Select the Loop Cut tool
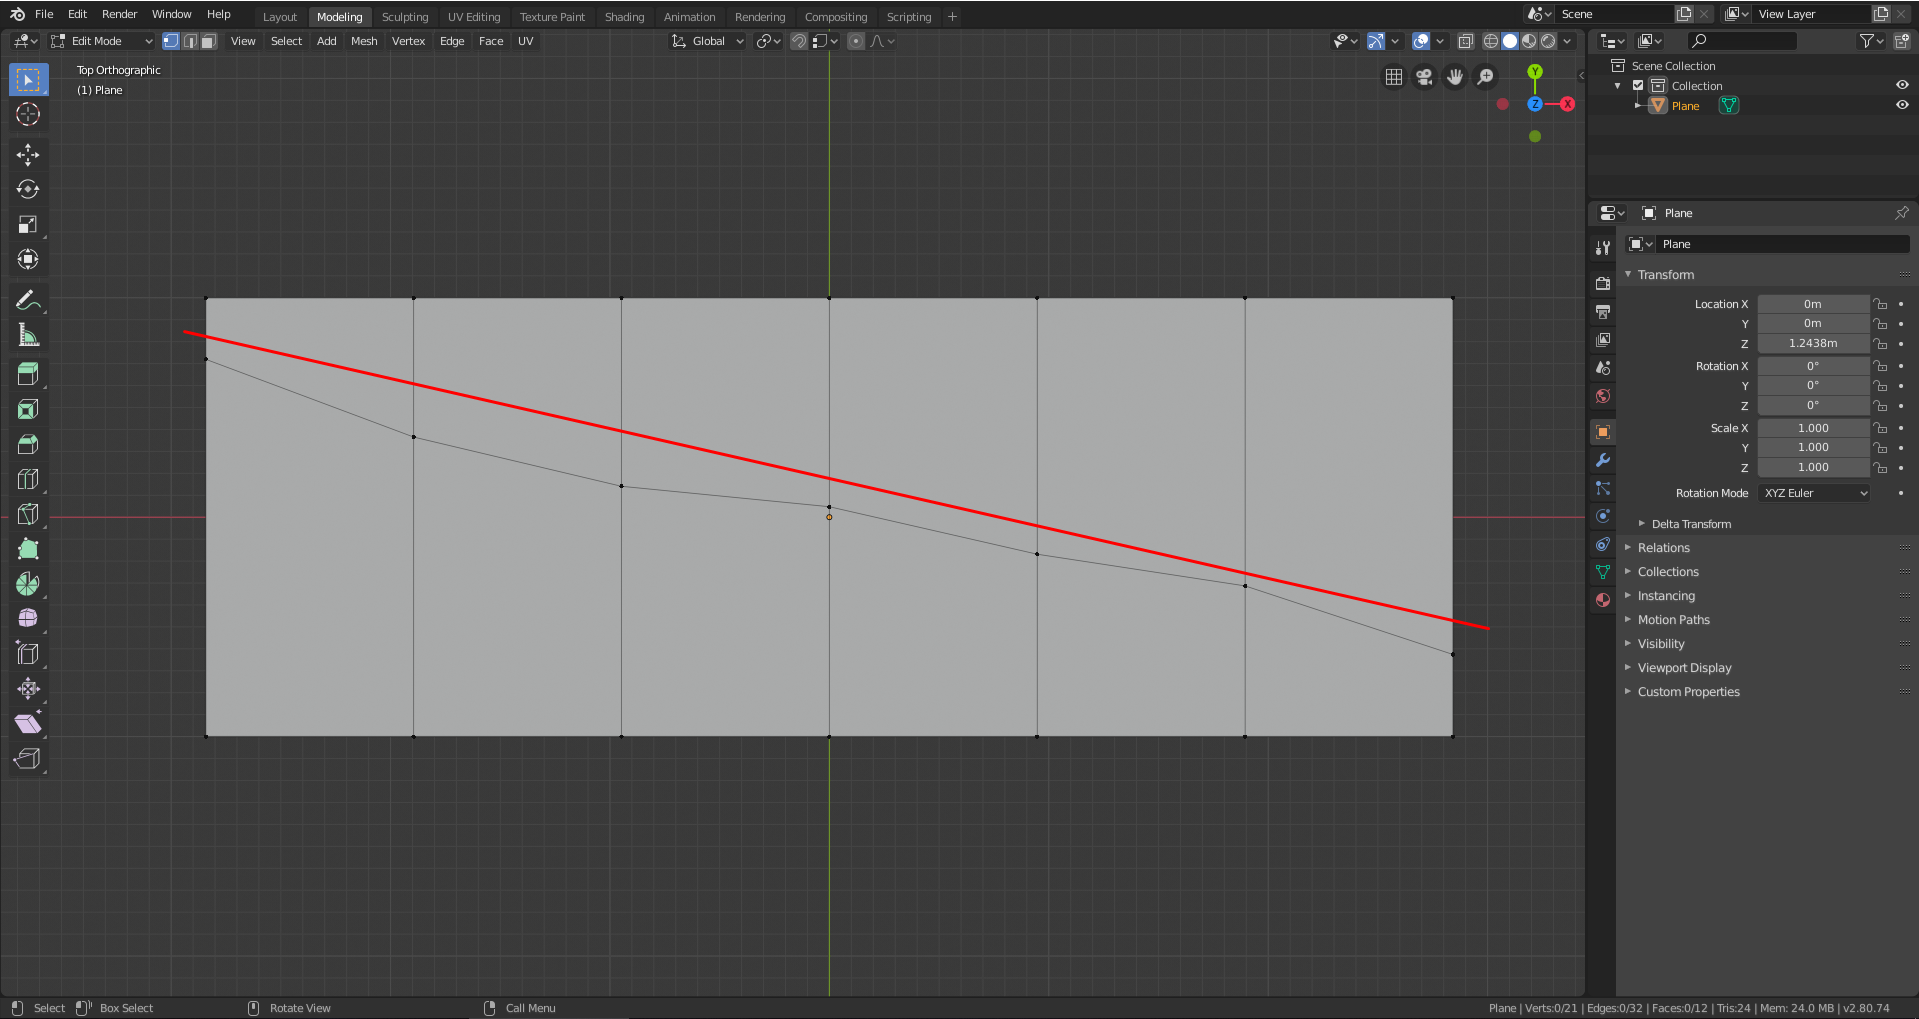This screenshot has height=1019, width=1919. pos(28,479)
